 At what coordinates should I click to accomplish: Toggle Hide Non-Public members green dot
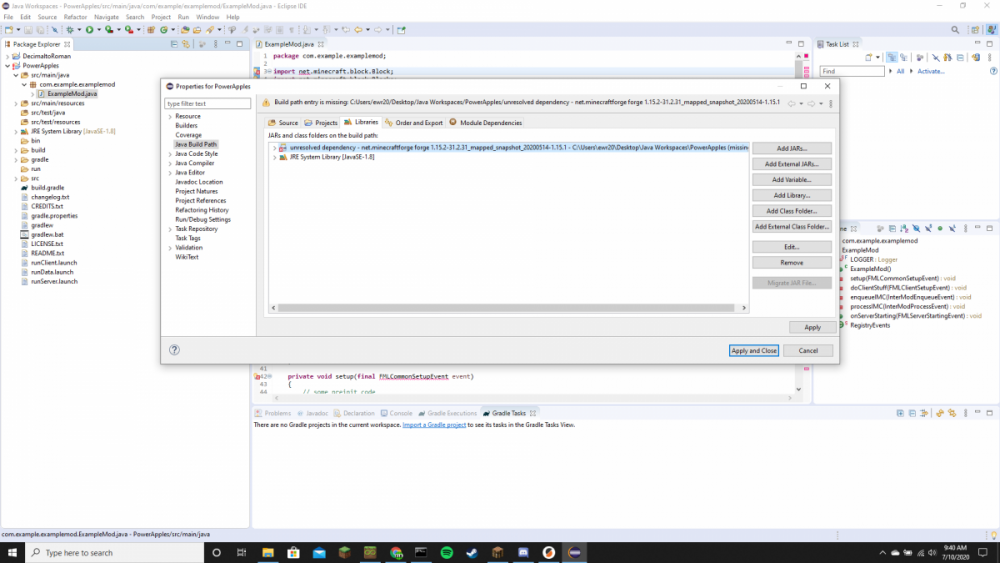pyautogui.click(x=940, y=228)
